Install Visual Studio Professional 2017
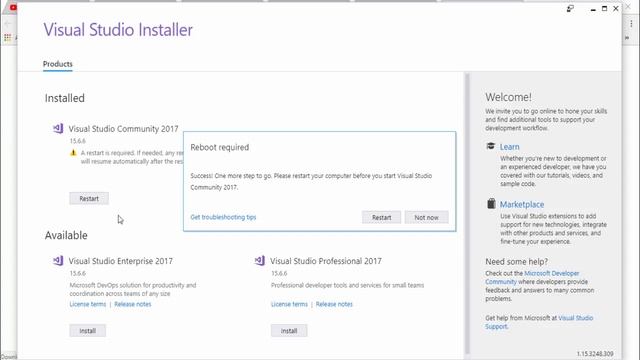640x360 pixels. pos(289,331)
